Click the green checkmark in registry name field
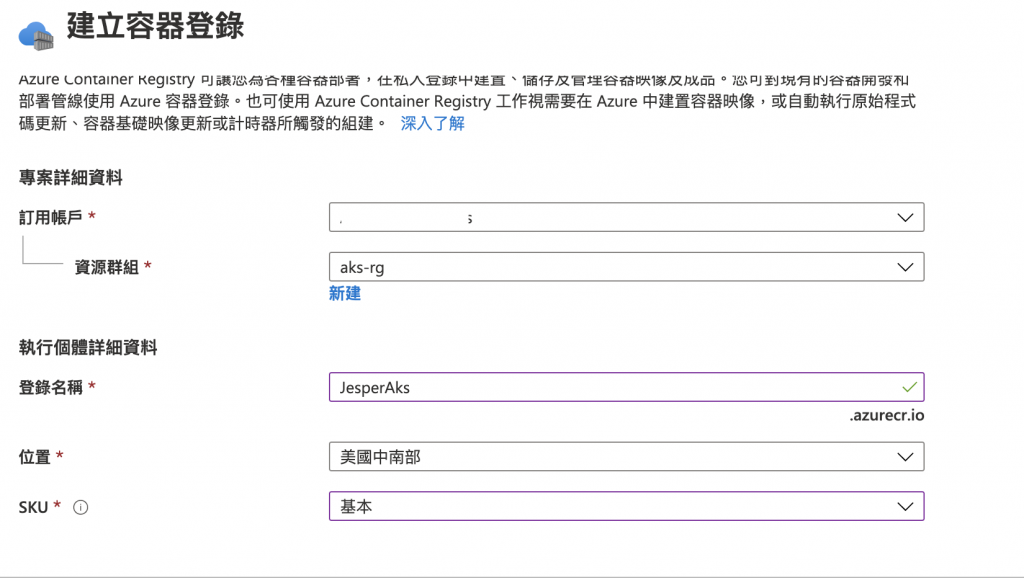Screen dimensions: 1024x578 909,387
